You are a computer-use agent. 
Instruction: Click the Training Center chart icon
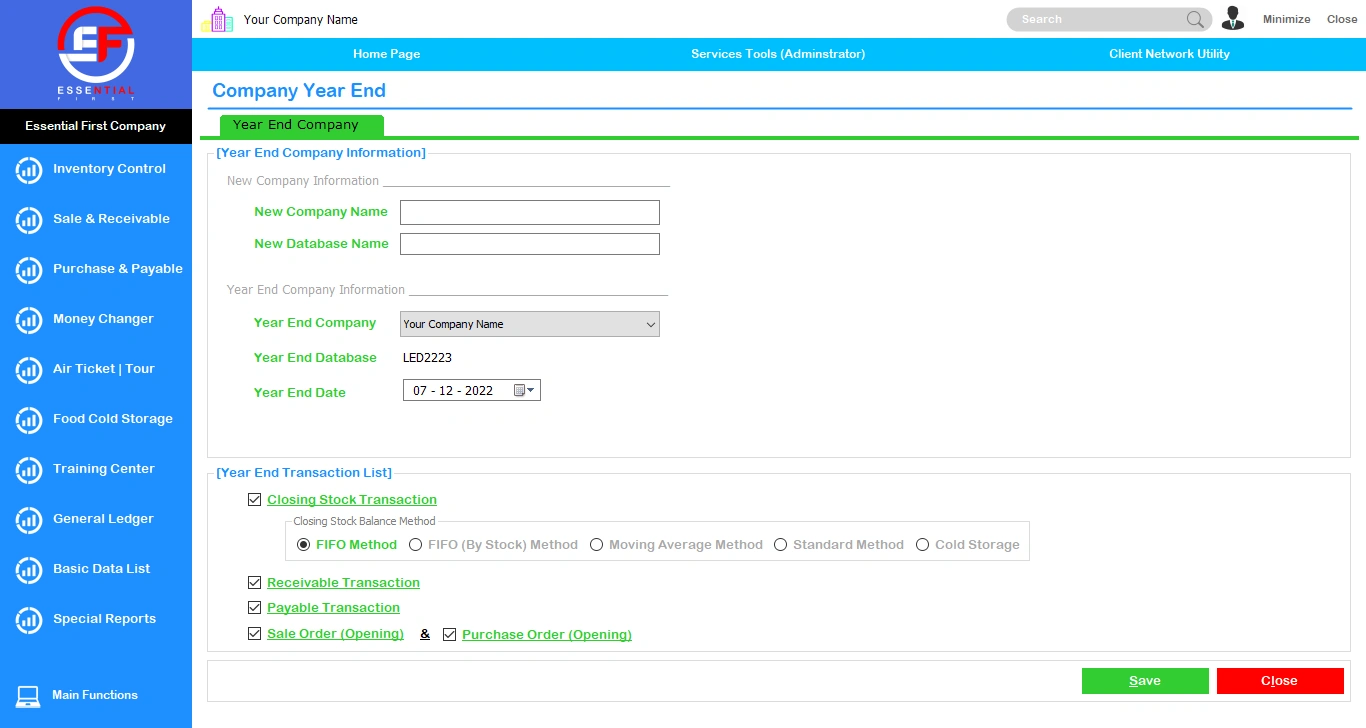[29, 470]
